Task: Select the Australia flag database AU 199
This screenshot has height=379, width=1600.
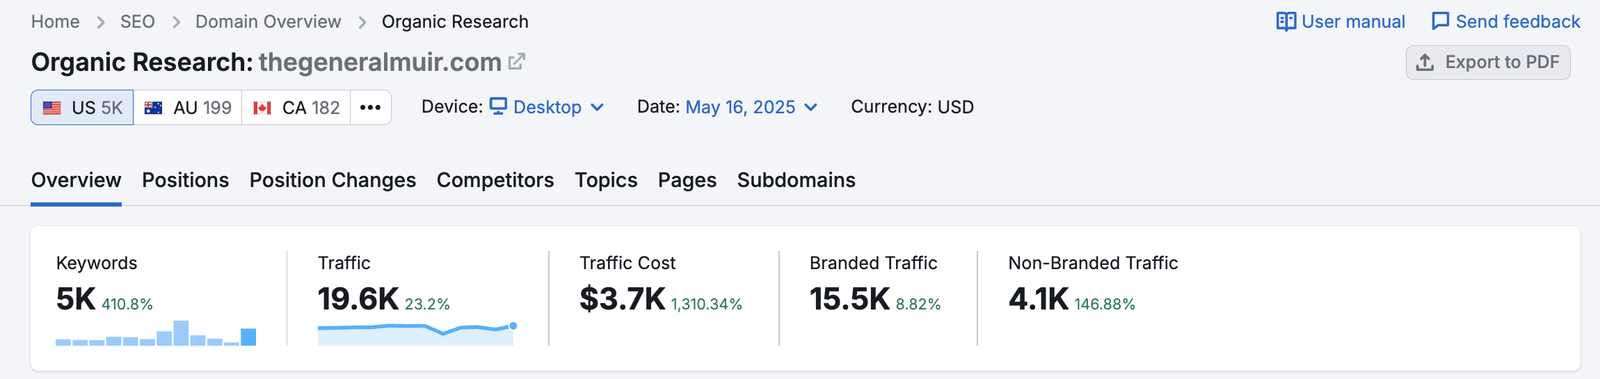Action: coord(188,108)
